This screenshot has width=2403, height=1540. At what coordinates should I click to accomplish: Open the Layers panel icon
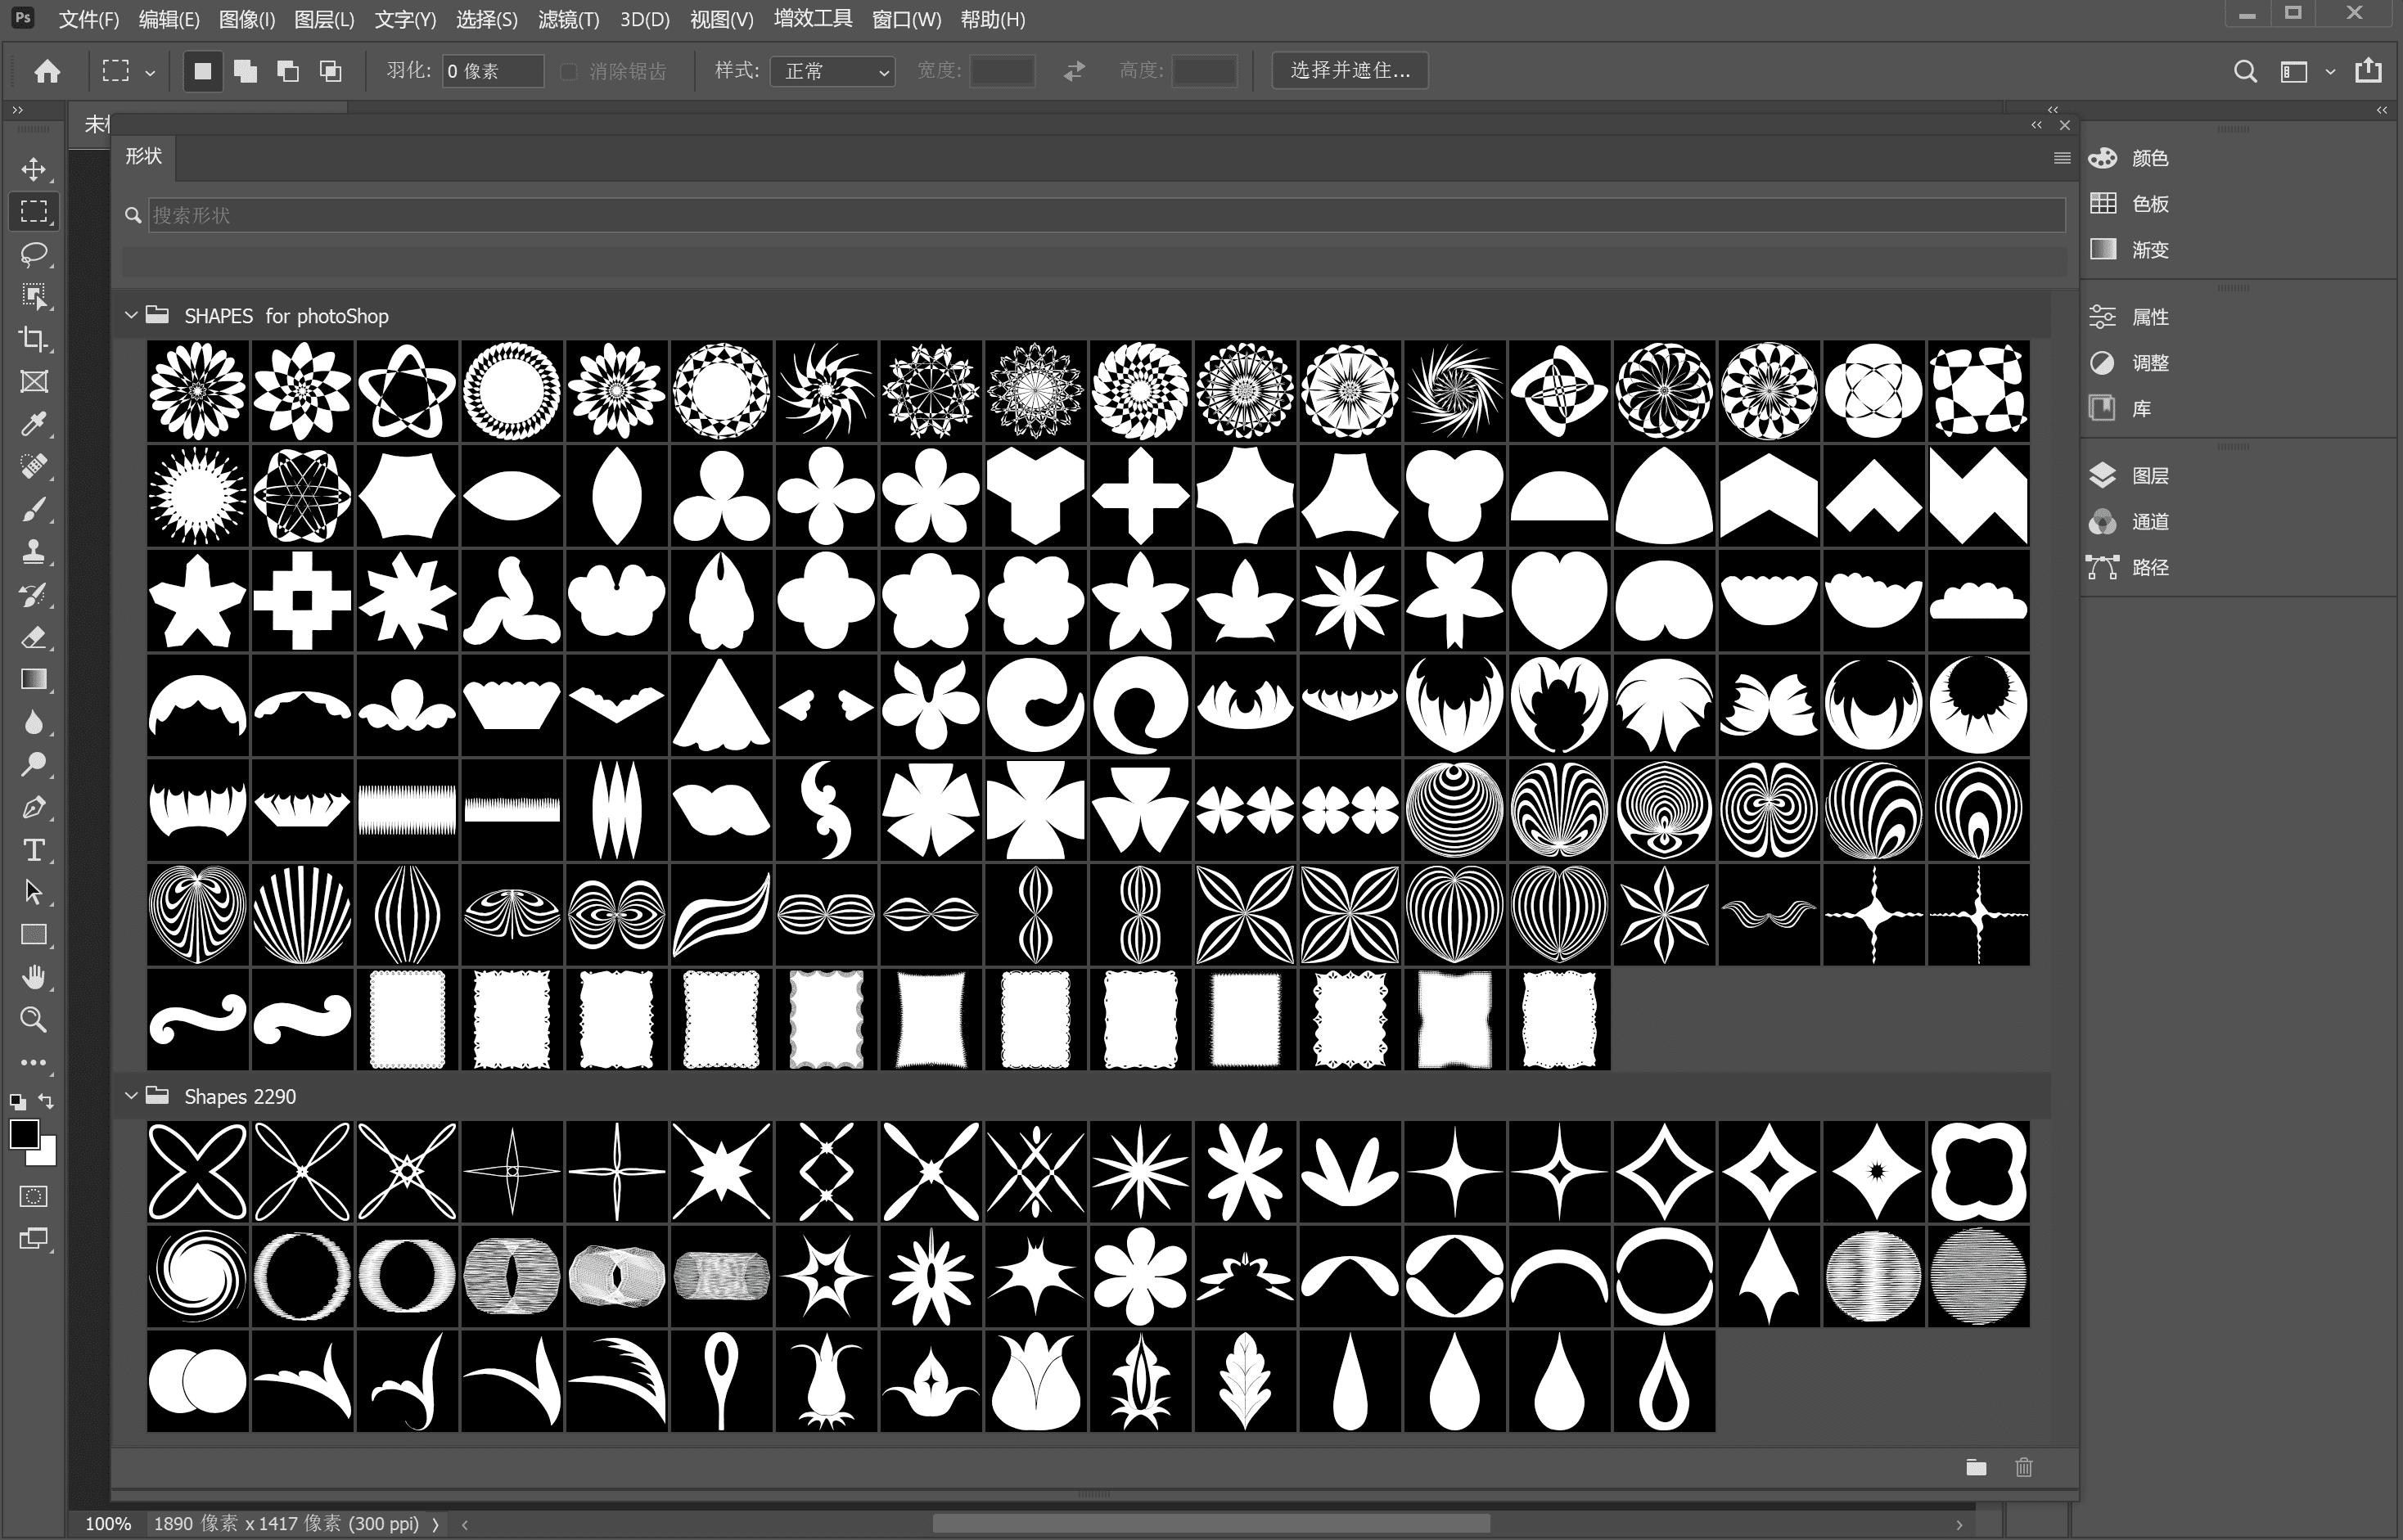coord(2103,475)
